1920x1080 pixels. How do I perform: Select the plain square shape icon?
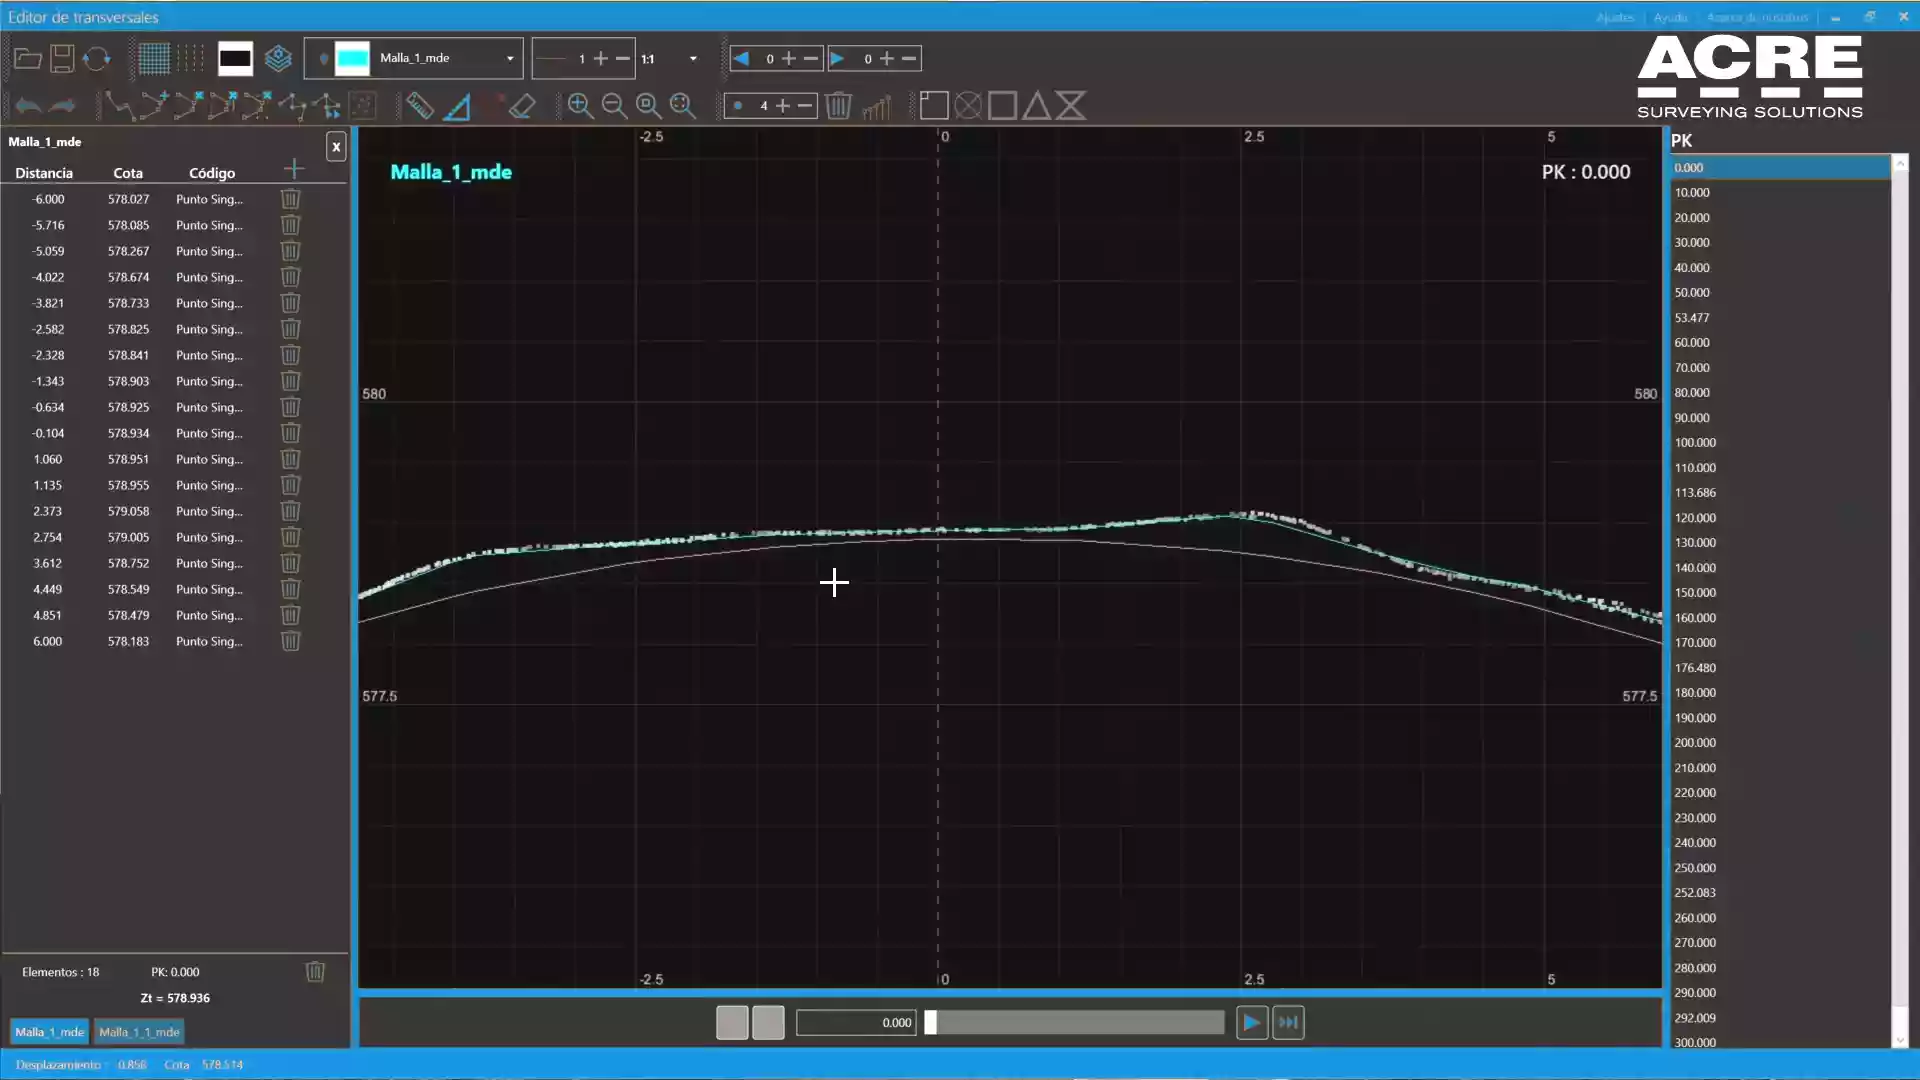1002,106
